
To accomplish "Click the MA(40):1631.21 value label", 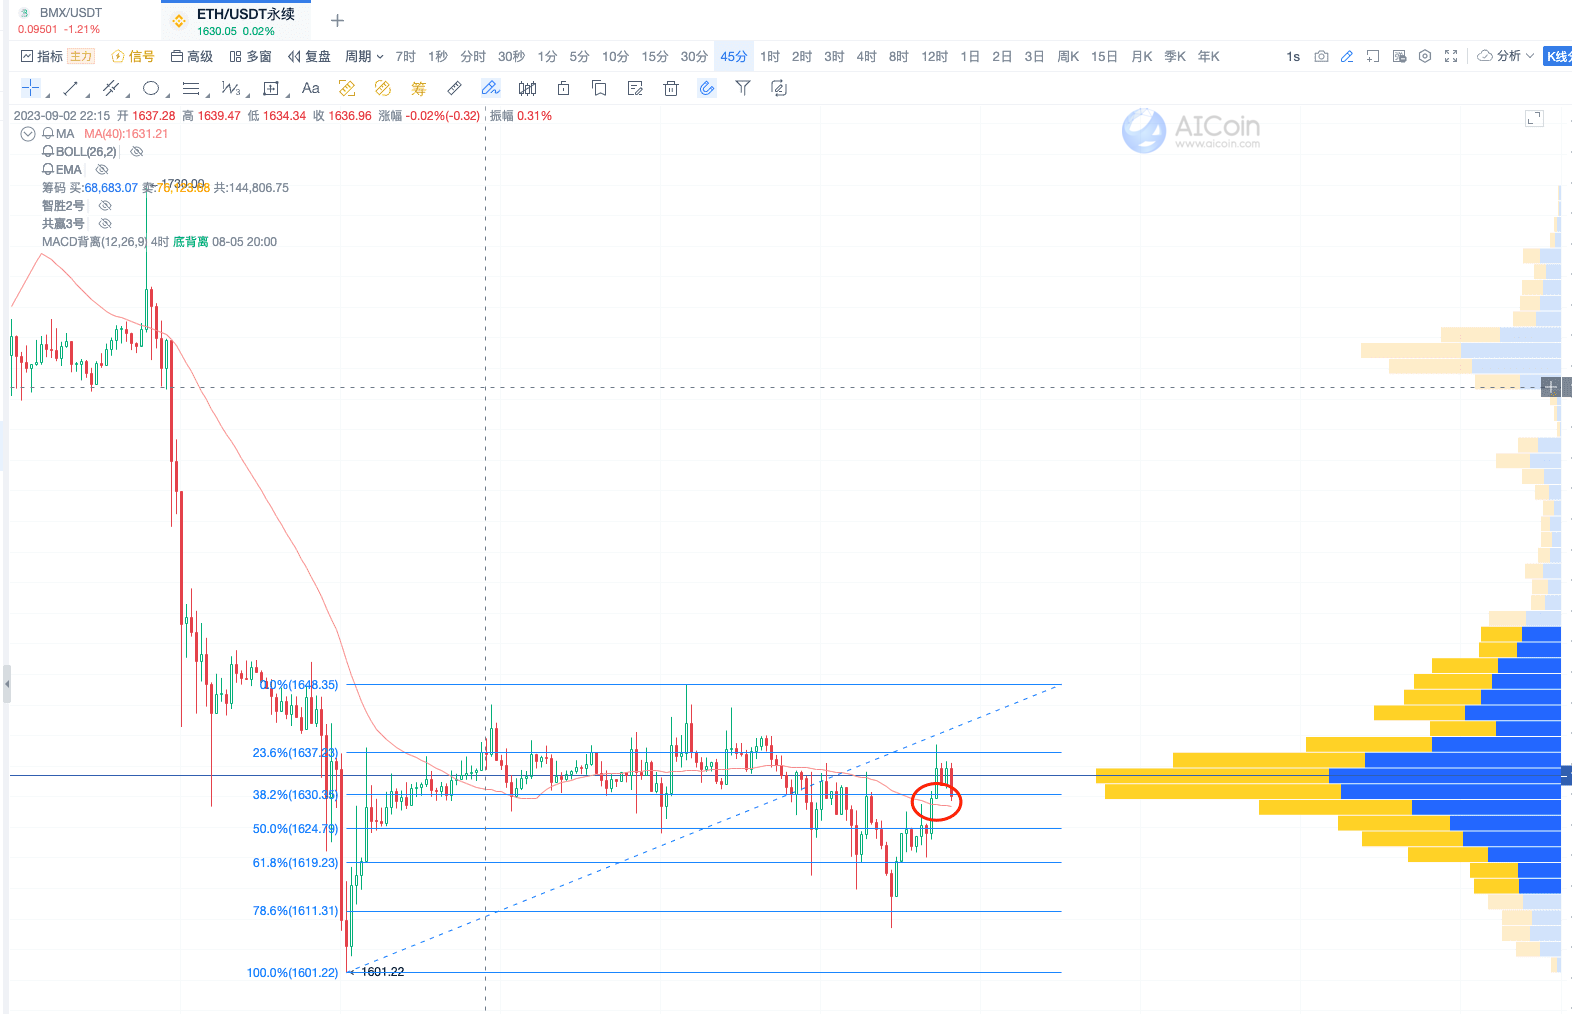I will click(x=126, y=133).
